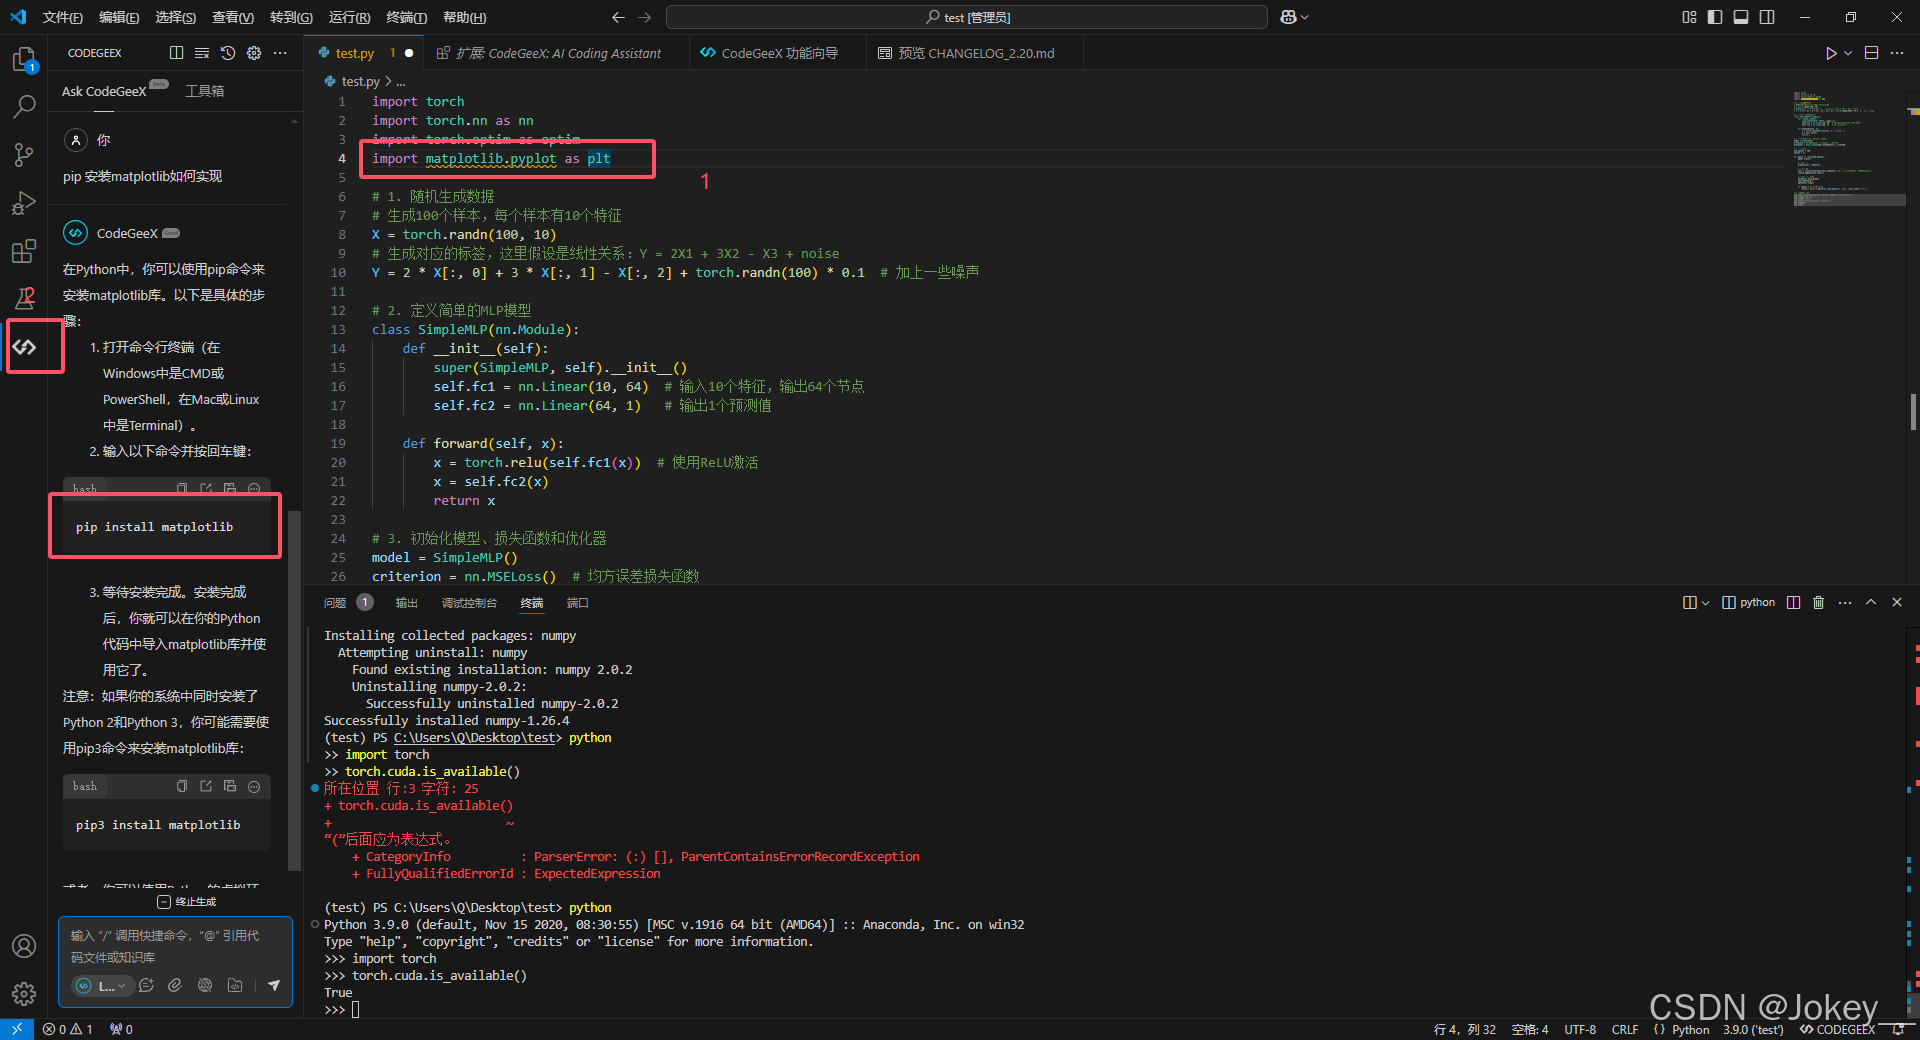Toggle the bottom panel visibility

point(1741,17)
